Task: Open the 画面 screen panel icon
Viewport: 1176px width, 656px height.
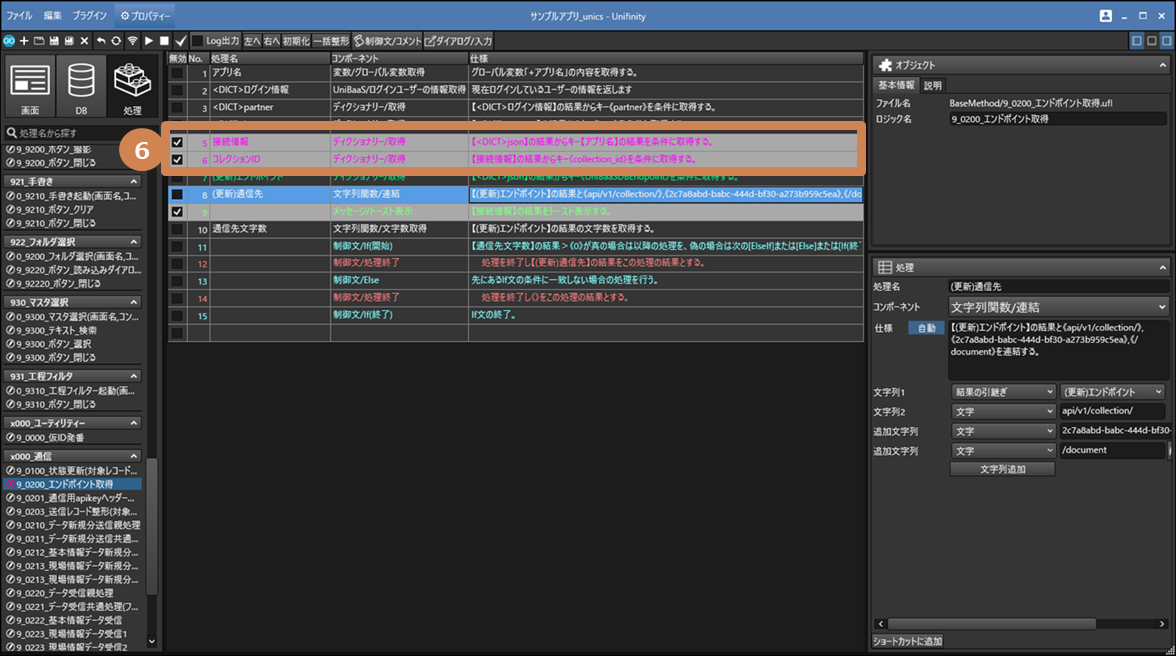Action: click(30, 87)
